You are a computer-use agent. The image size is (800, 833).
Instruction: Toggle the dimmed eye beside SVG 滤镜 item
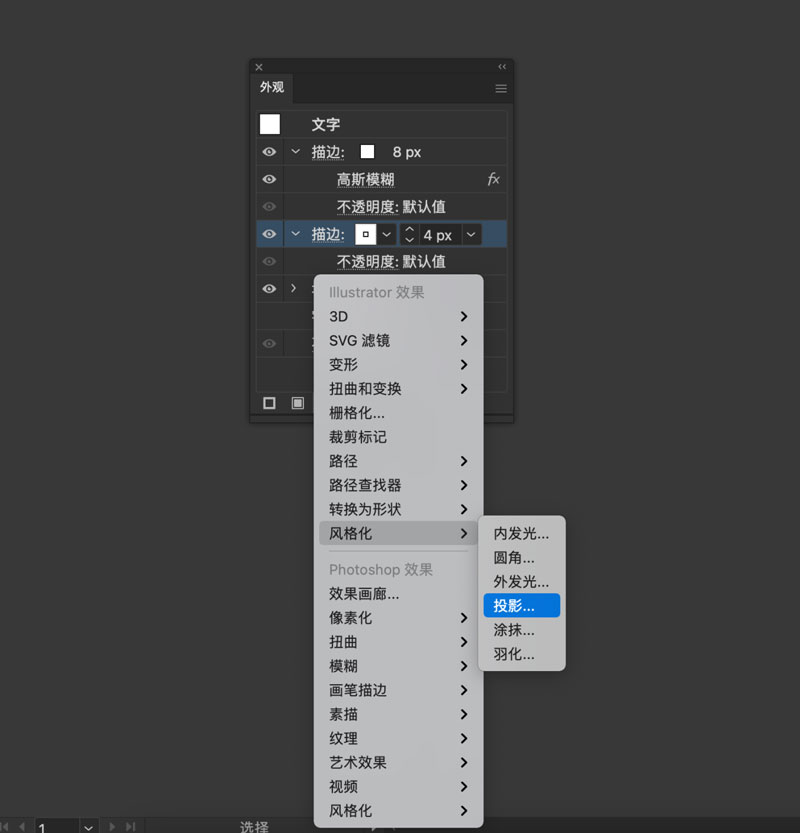tap(269, 343)
